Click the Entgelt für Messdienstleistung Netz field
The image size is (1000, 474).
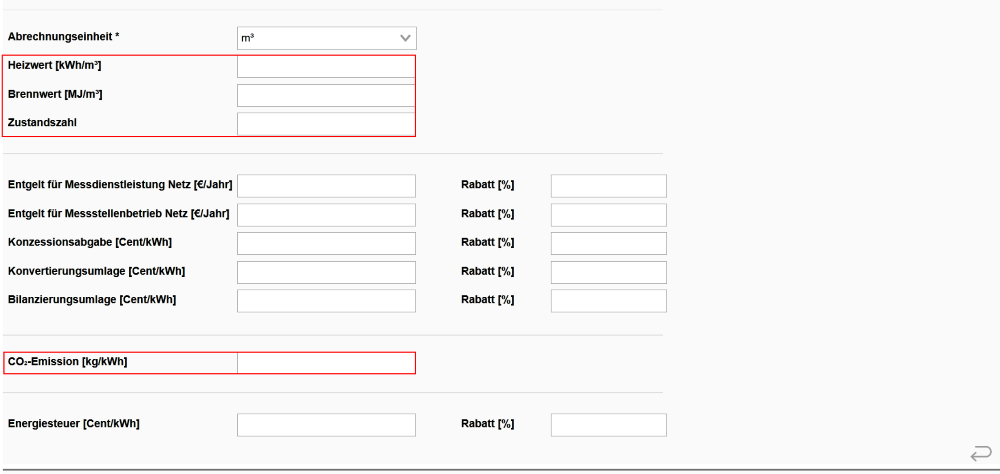(x=326, y=186)
